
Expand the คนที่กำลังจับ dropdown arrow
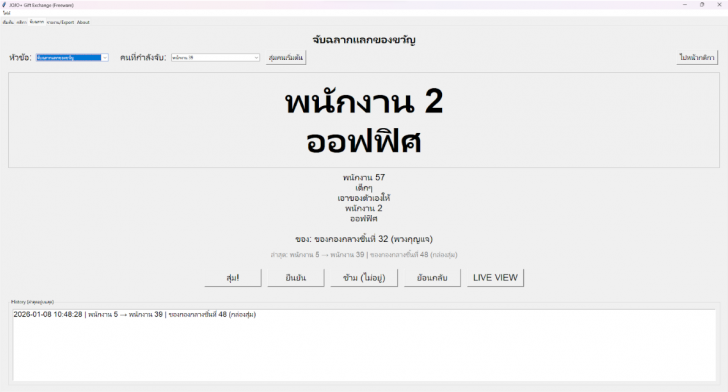coord(256,58)
